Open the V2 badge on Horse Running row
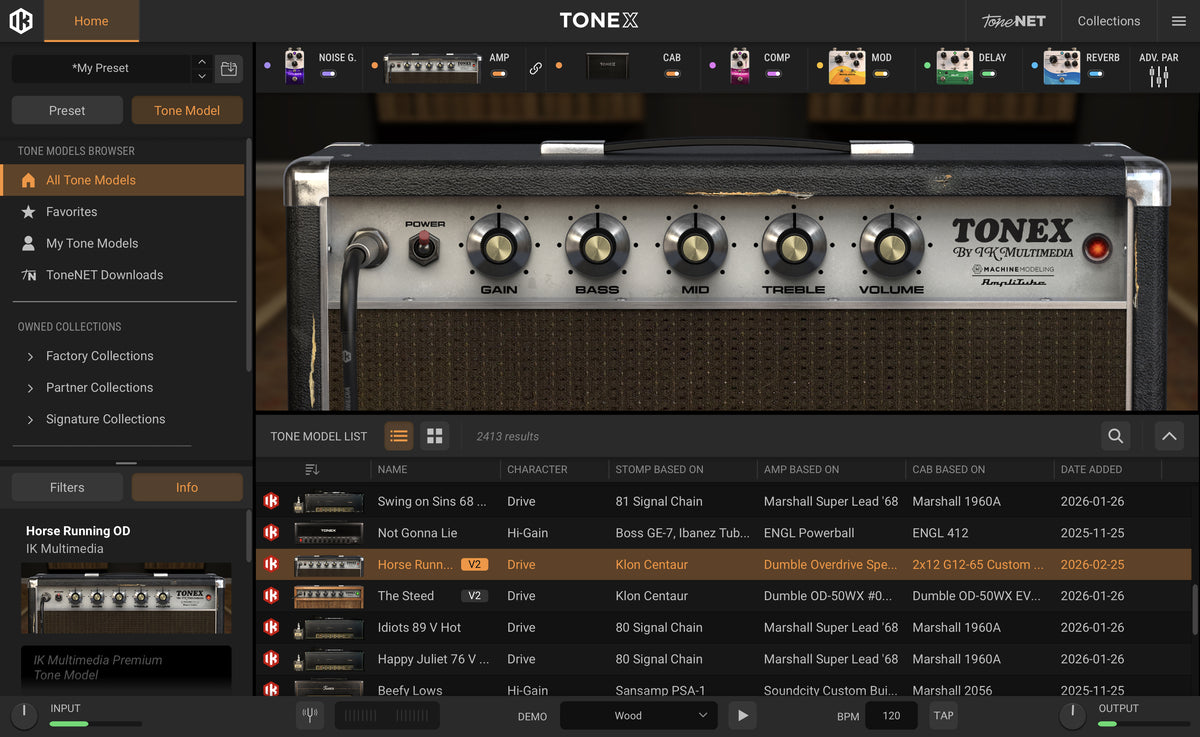Image resolution: width=1200 pixels, height=737 pixels. 474,564
